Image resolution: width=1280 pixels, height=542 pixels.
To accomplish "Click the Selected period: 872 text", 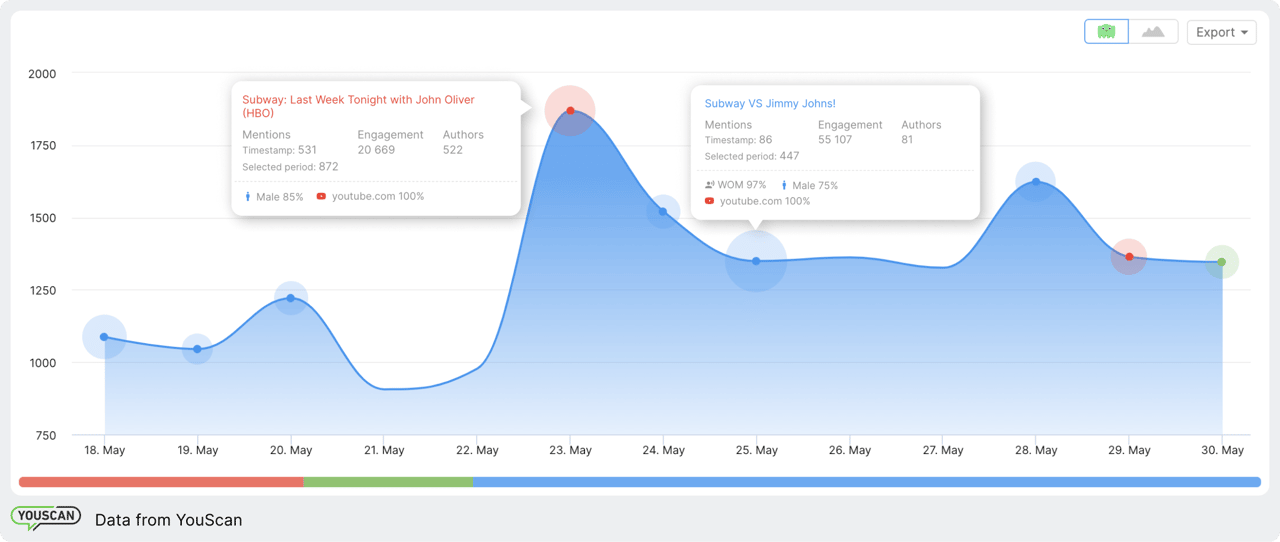I will [290, 167].
